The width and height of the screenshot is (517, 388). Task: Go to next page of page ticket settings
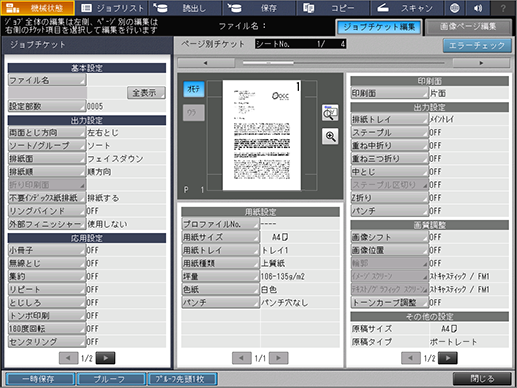(x=448, y=358)
